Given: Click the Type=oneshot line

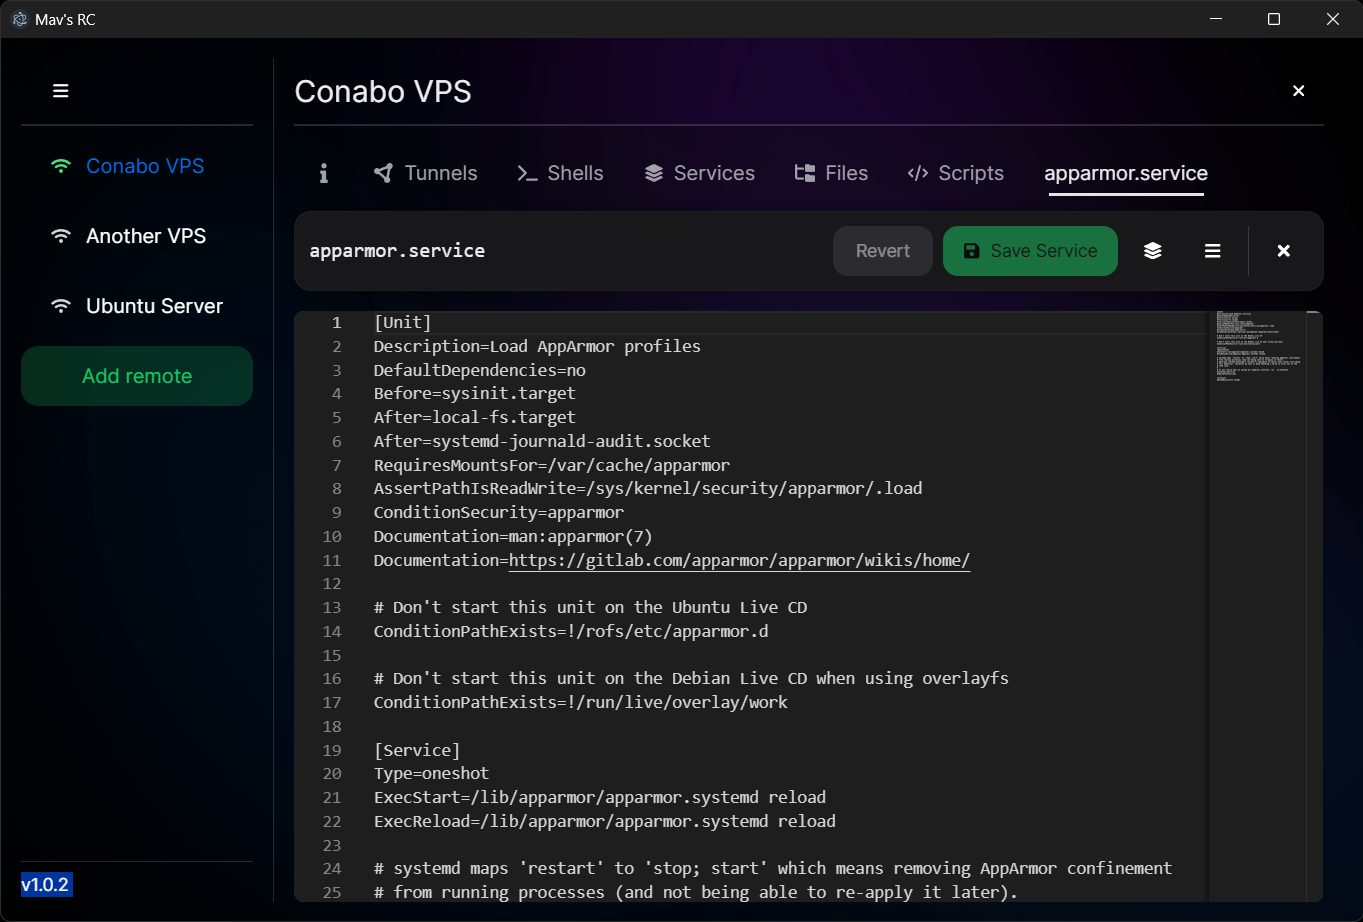Looking at the screenshot, I should (x=432, y=773).
